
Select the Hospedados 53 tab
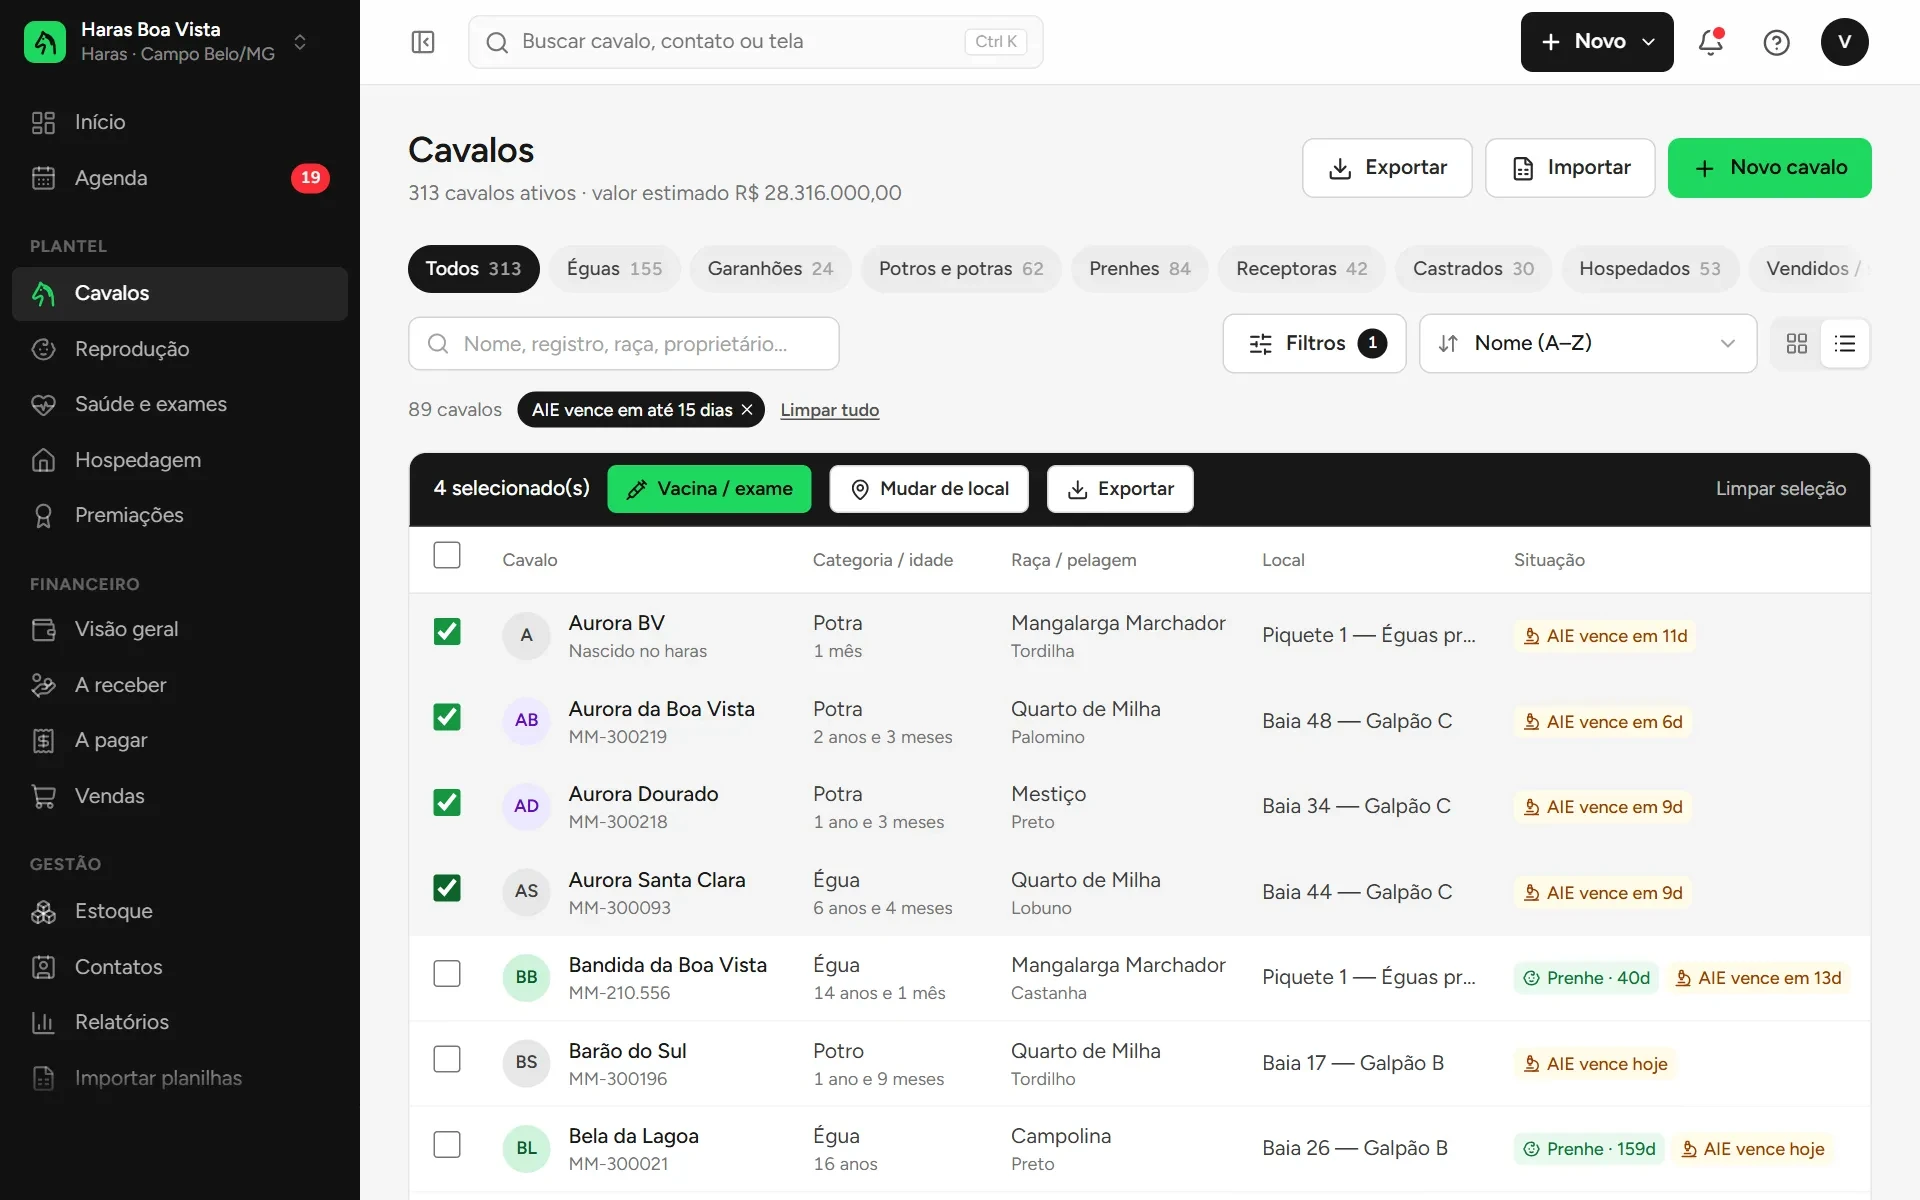pyautogui.click(x=1650, y=269)
